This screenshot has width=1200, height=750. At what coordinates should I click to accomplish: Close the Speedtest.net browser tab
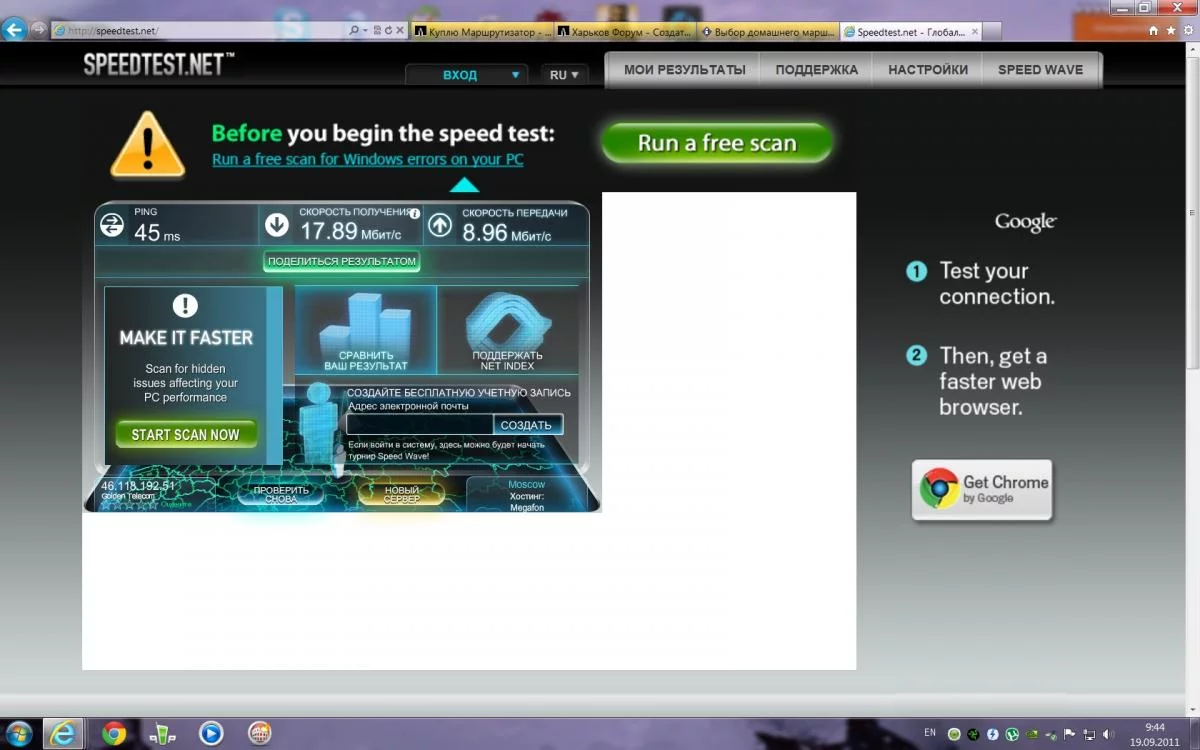(976, 31)
